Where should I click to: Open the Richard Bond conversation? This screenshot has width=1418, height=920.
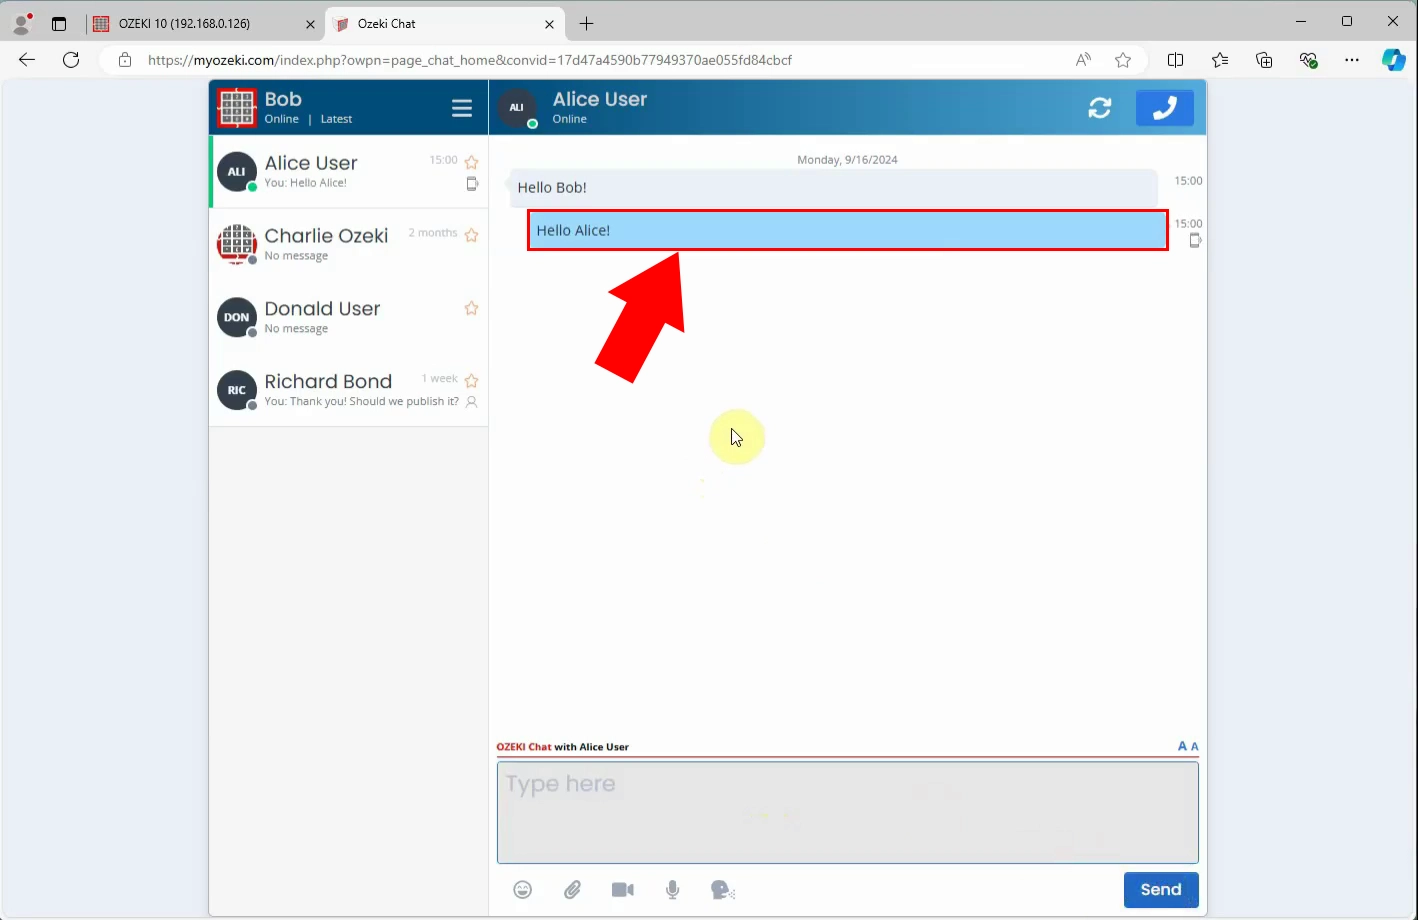(x=349, y=390)
